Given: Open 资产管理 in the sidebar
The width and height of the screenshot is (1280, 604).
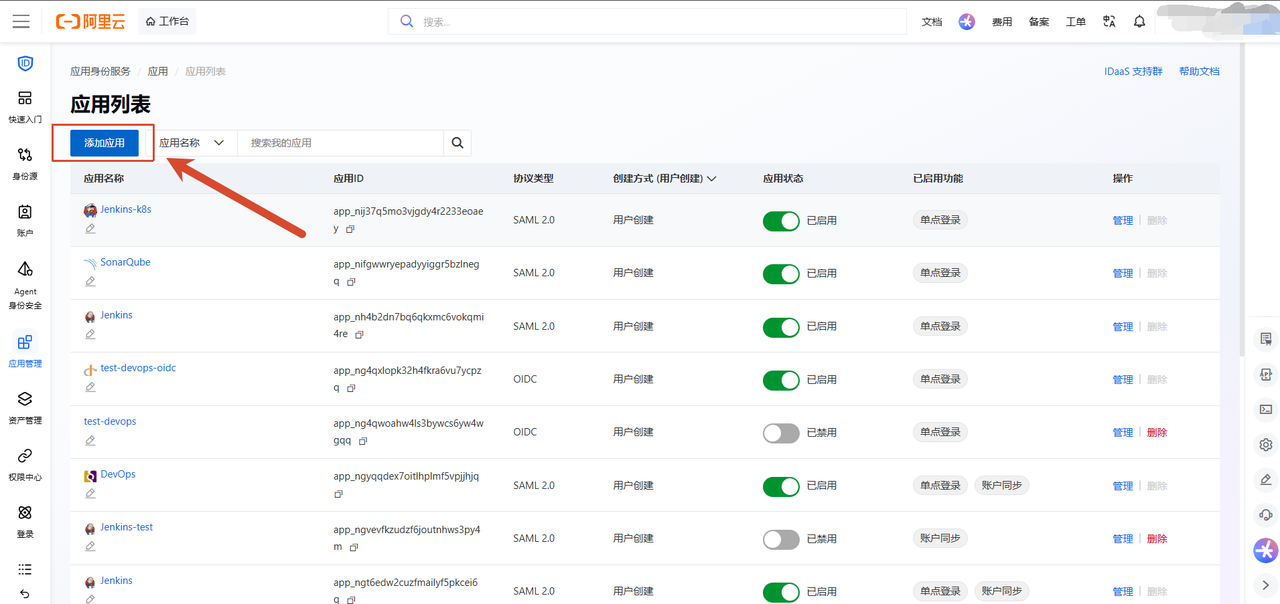Looking at the screenshot, I should tap(25, 408).
